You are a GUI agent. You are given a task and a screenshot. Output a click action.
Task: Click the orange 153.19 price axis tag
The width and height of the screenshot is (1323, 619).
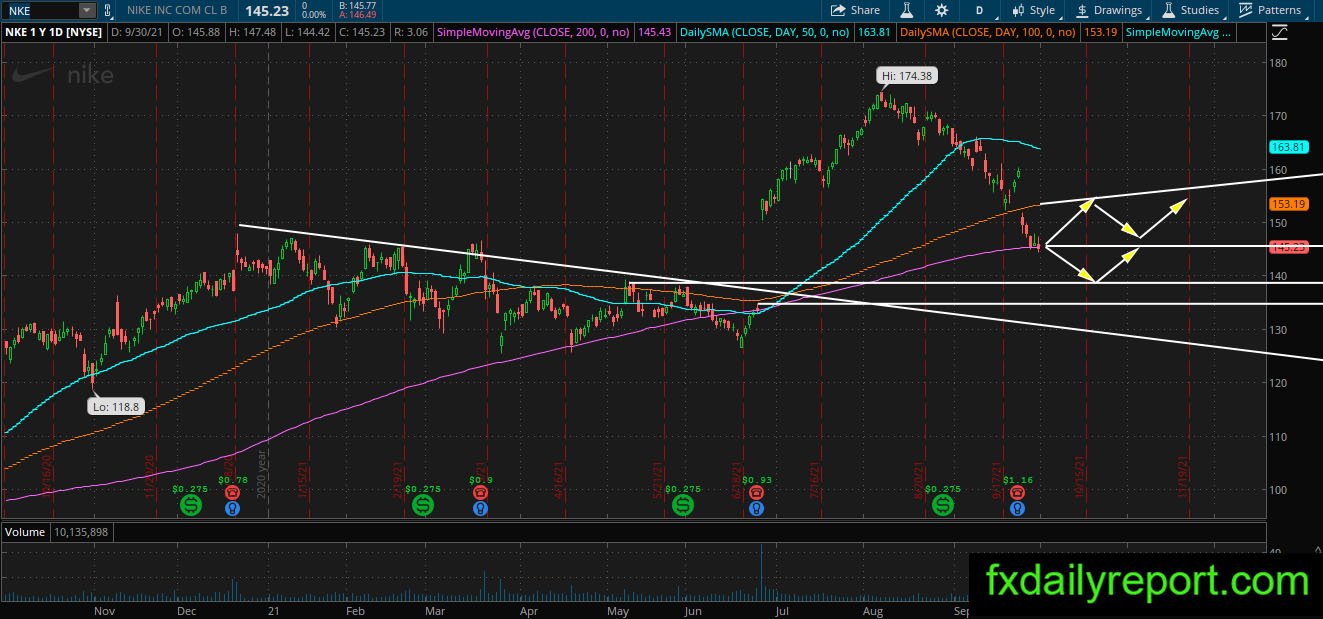(1288, 204)
